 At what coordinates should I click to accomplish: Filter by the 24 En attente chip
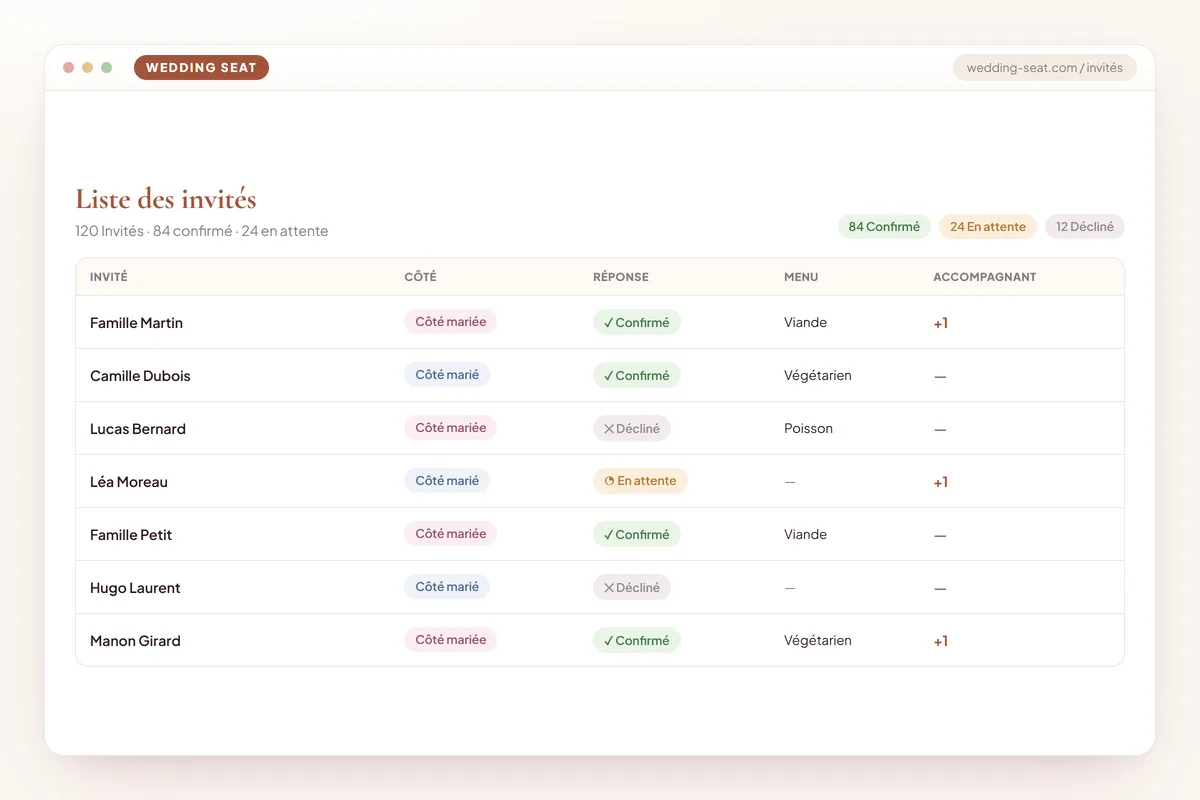988,227
